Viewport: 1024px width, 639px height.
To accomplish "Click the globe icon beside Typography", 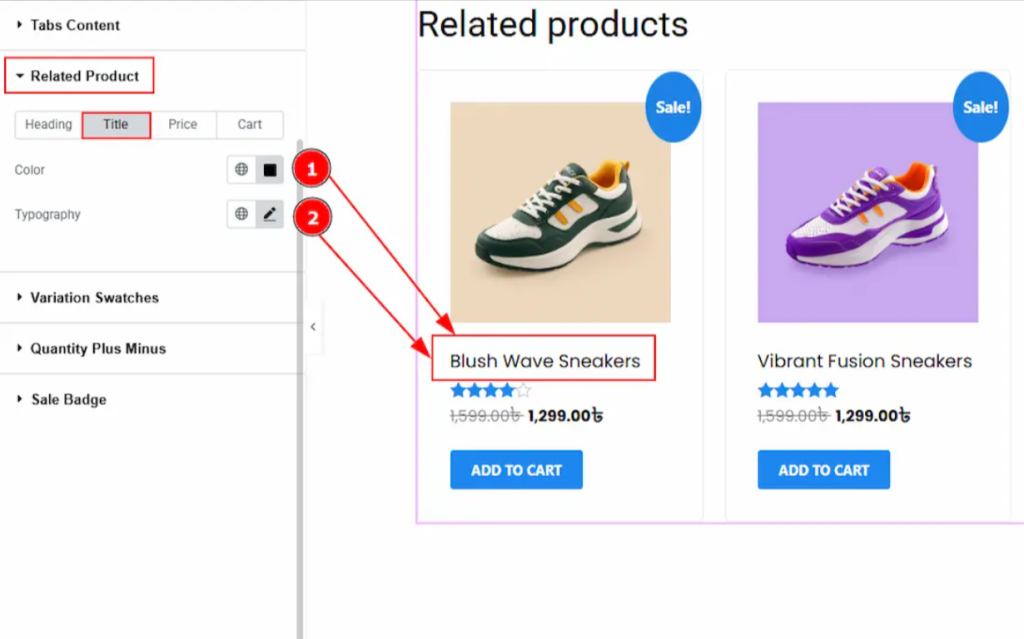I will (x=241, y=214).
